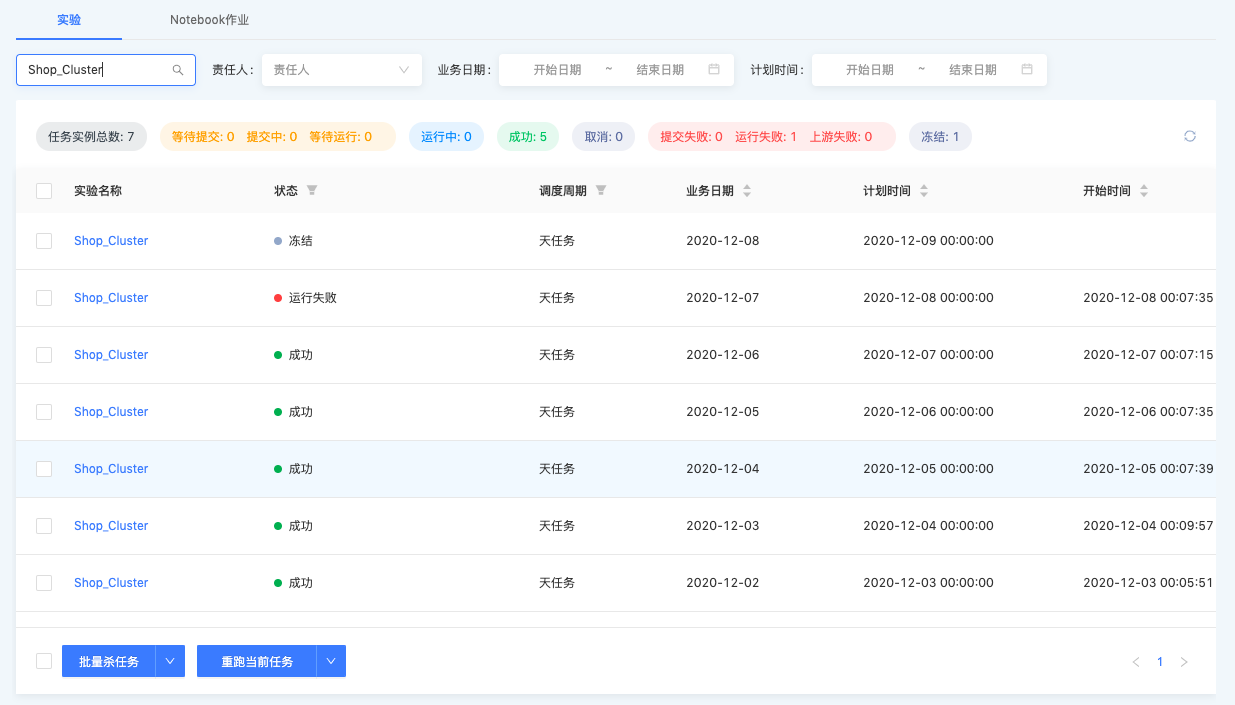Open Shop_Cluster link in the 冻结 row
The height and width of the screenshot is (705, 1235).
click(111, 241)
